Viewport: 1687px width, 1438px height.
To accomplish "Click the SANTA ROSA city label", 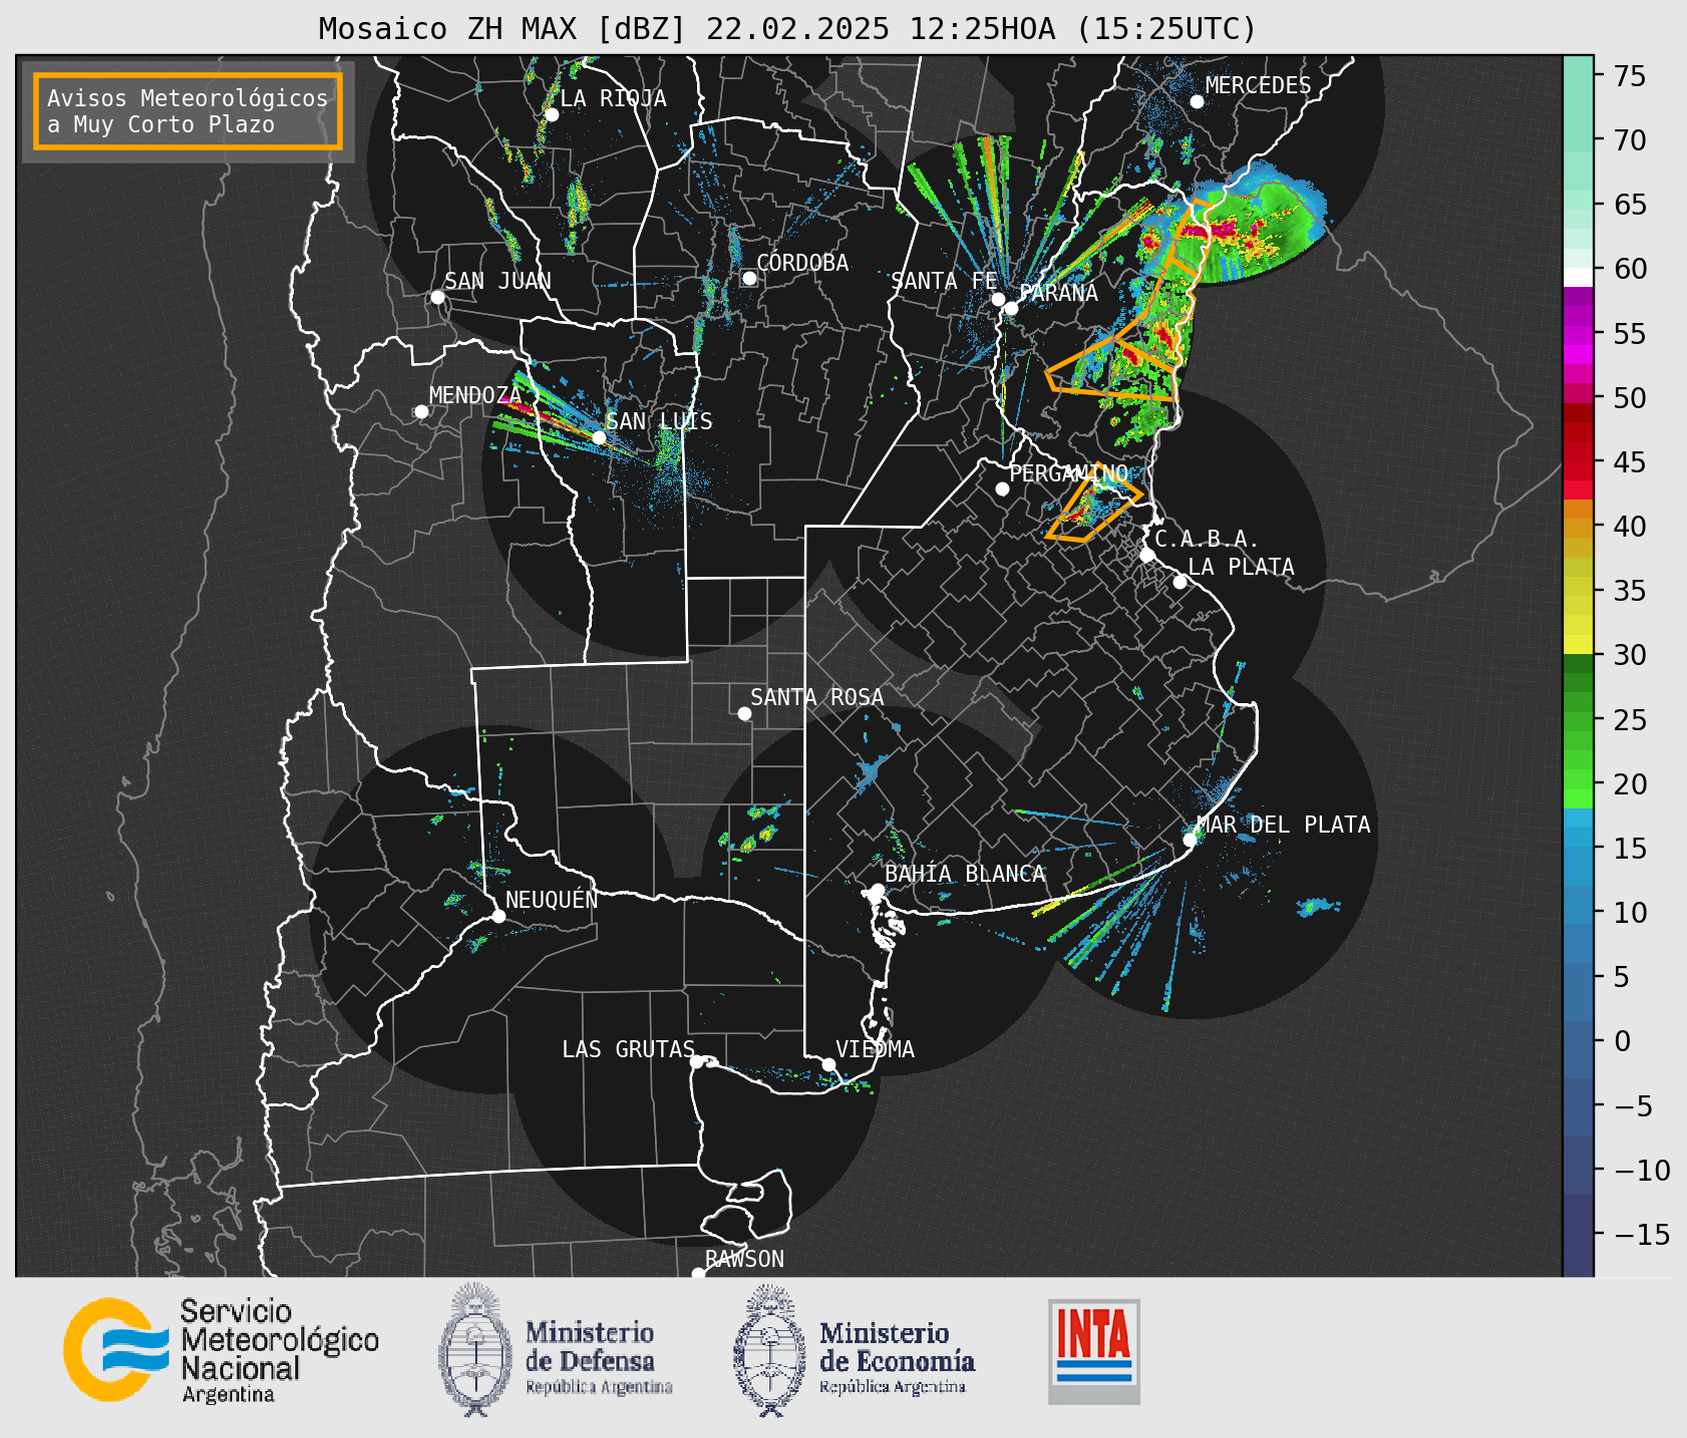I will tap(817, 697).
